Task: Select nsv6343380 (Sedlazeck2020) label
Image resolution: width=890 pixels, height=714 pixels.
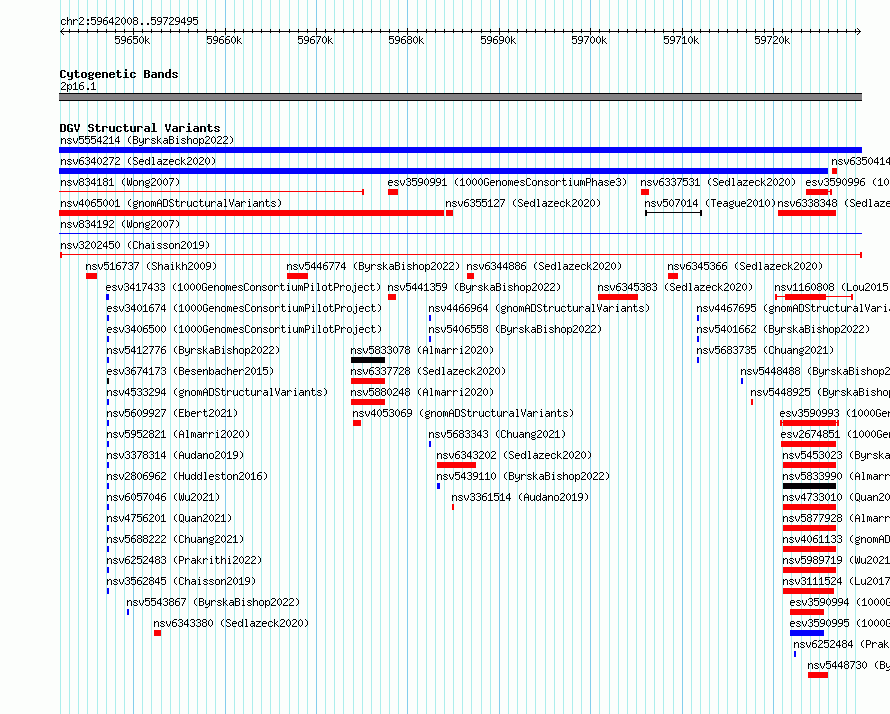Action: [x=231, y=623]
